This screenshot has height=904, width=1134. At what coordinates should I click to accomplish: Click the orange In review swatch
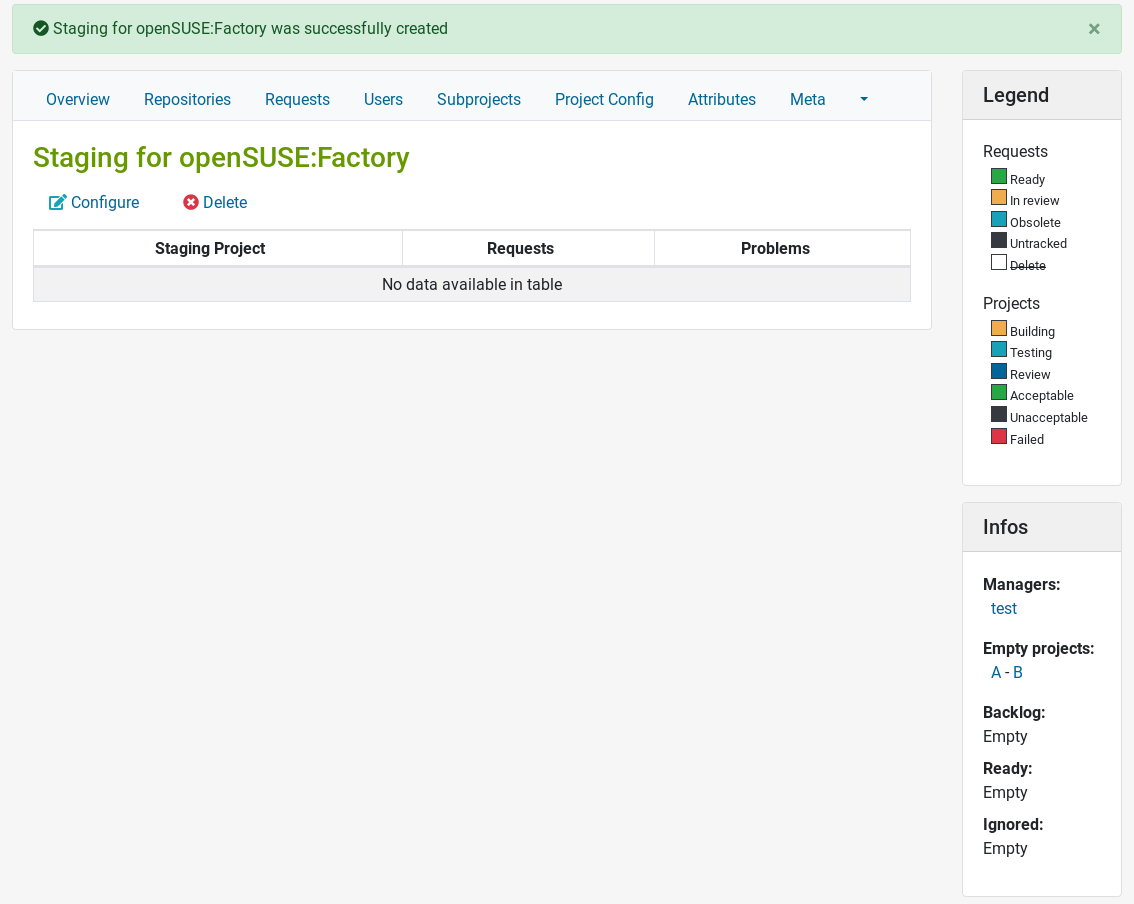999,197
